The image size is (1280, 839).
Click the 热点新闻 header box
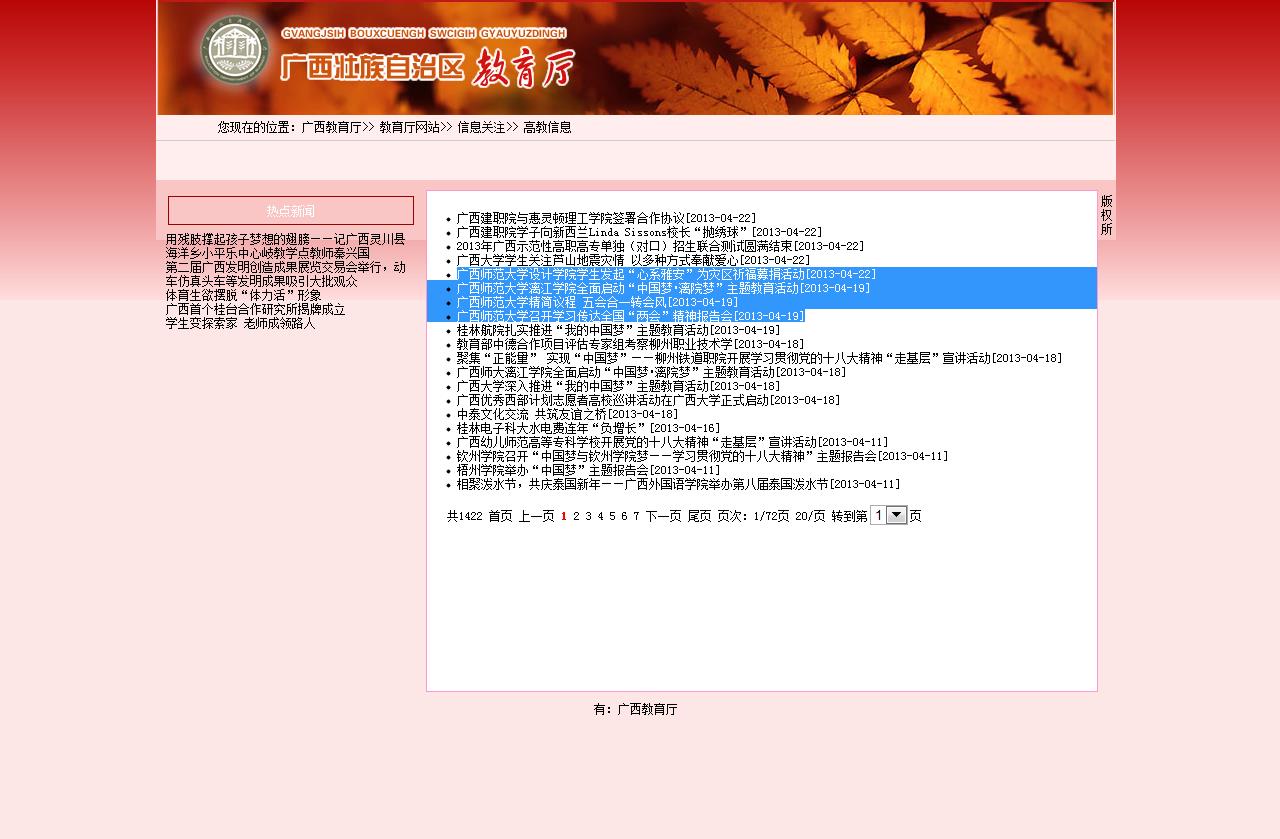[x=290, y=211]
